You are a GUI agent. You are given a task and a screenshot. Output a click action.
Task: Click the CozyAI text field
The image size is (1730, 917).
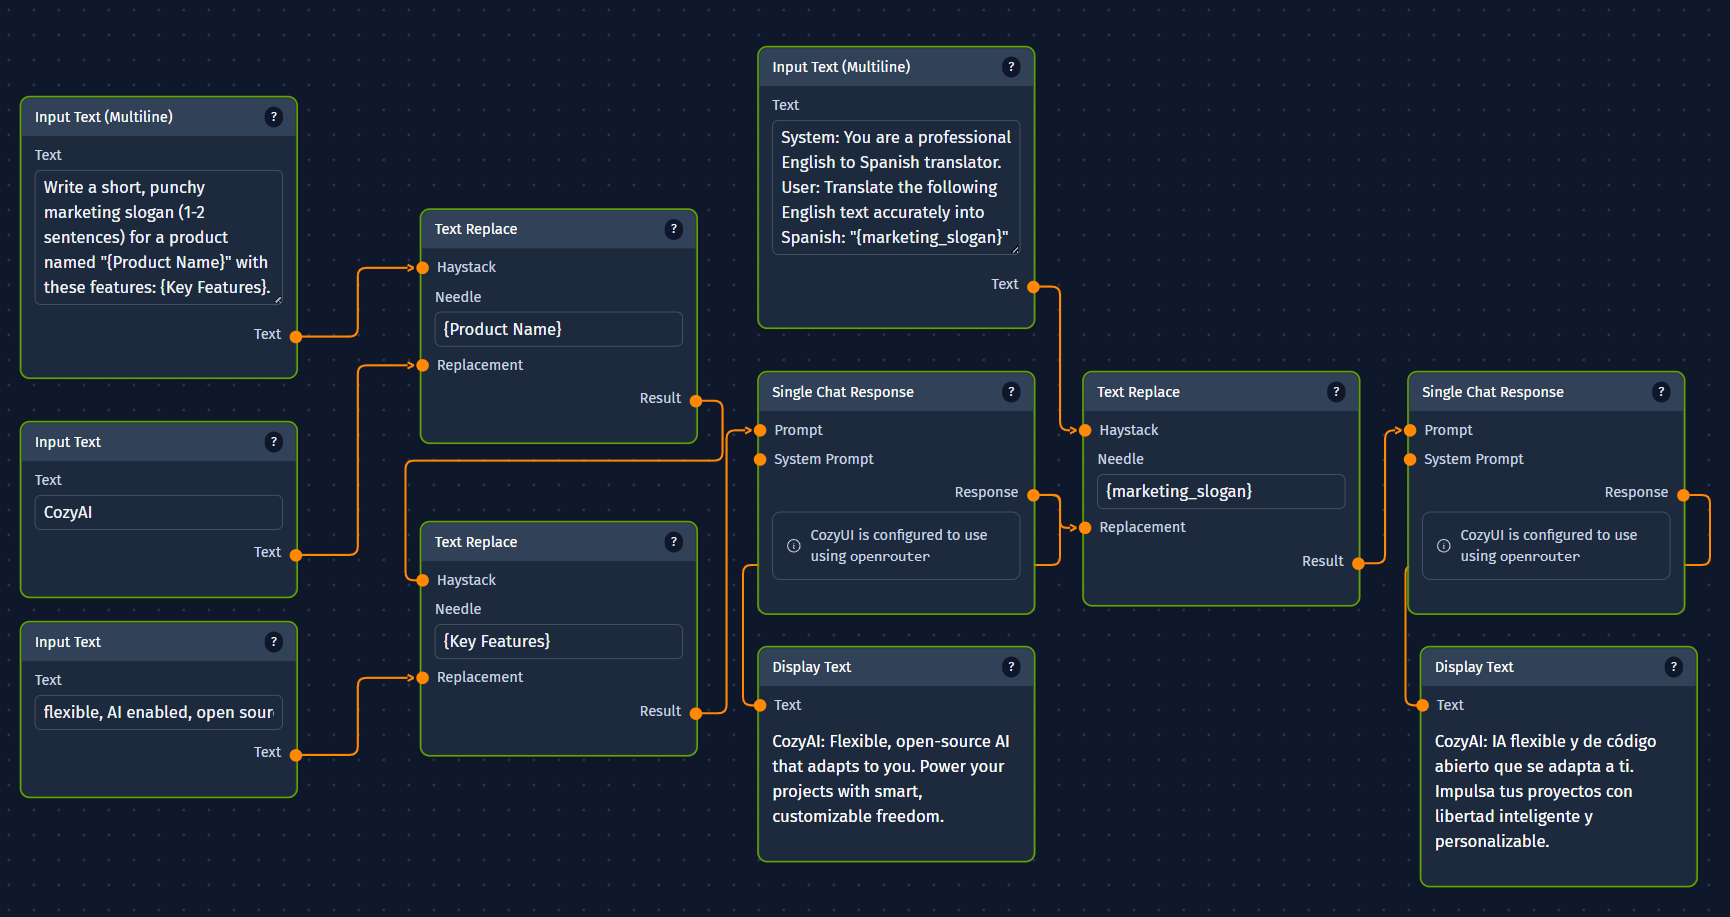(x=159, y=512)
